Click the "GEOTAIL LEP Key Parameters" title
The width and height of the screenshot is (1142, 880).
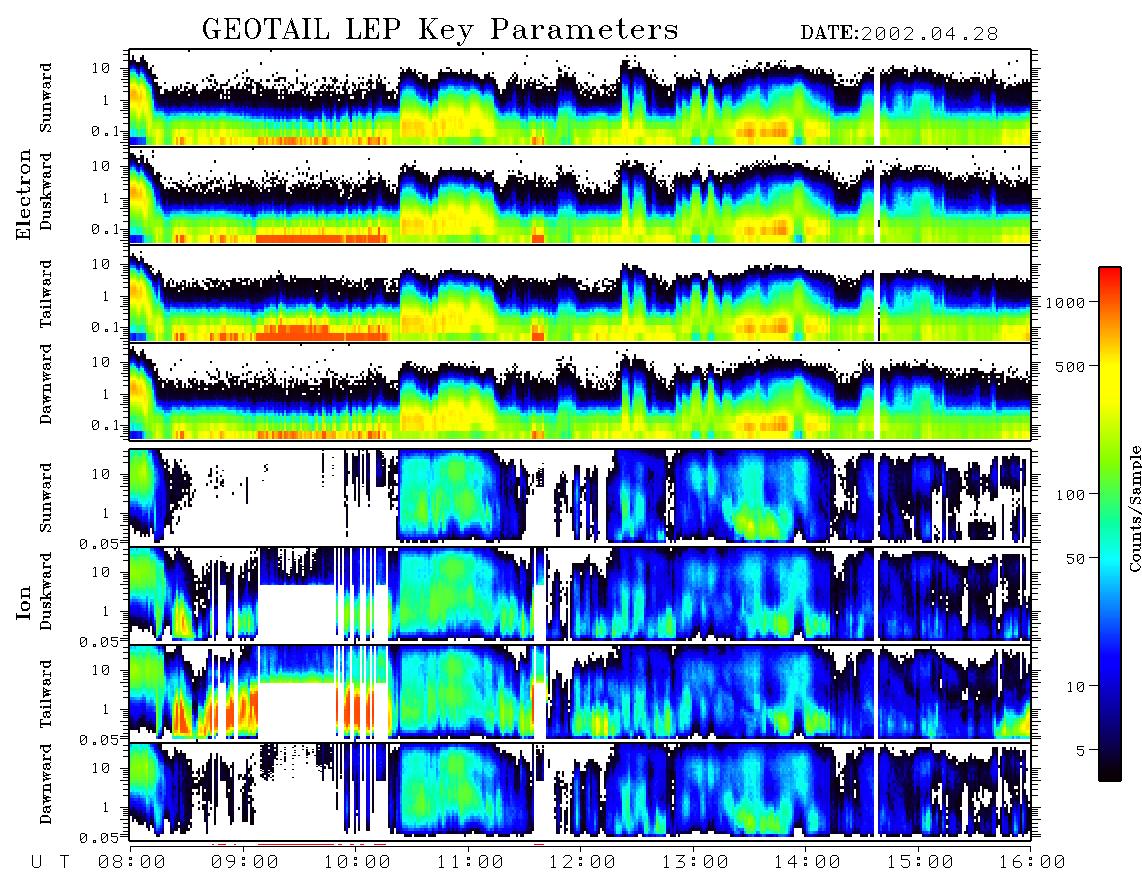pyautogui.click(x=440, y=30)
